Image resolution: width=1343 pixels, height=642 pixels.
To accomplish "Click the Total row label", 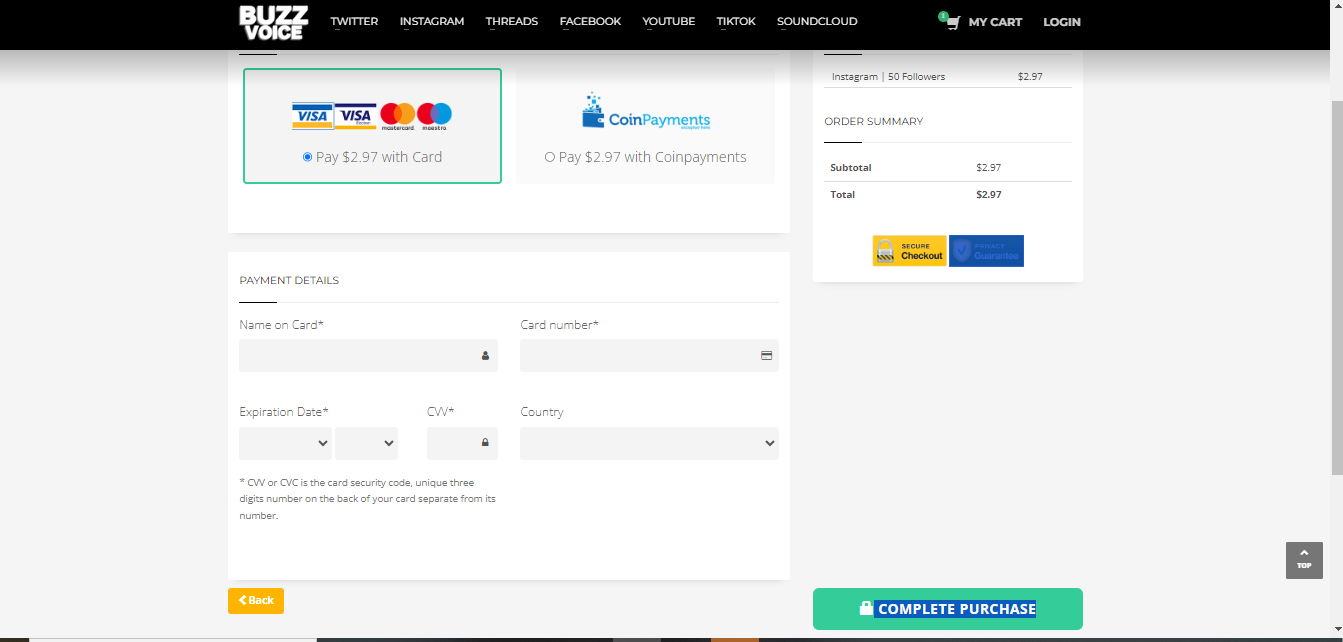I will (843, 194).
